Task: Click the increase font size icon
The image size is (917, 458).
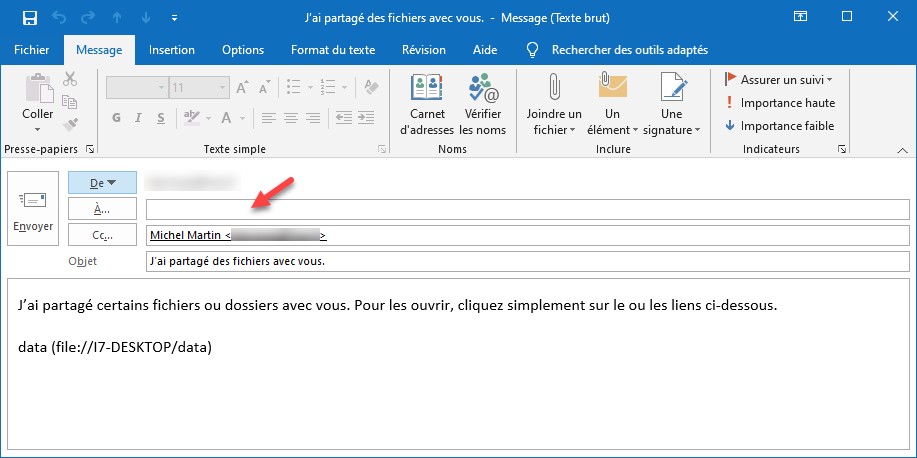Action: [242, 88]
